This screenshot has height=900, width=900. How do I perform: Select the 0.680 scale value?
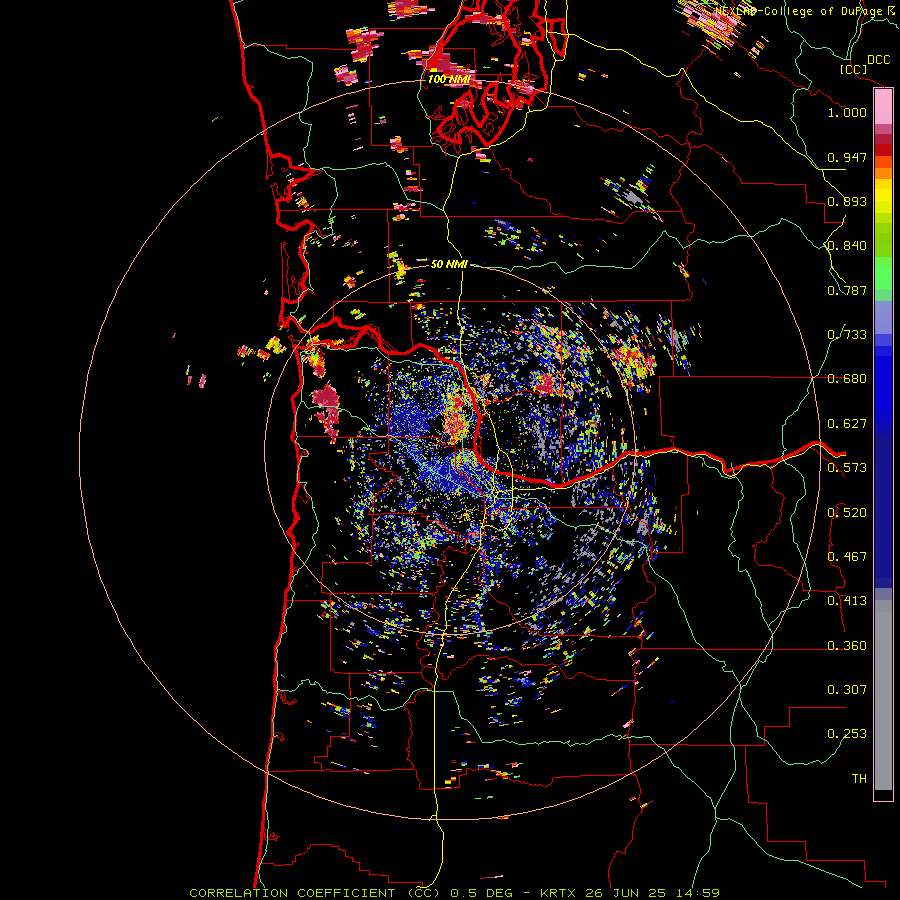click(x=847, y=379)
